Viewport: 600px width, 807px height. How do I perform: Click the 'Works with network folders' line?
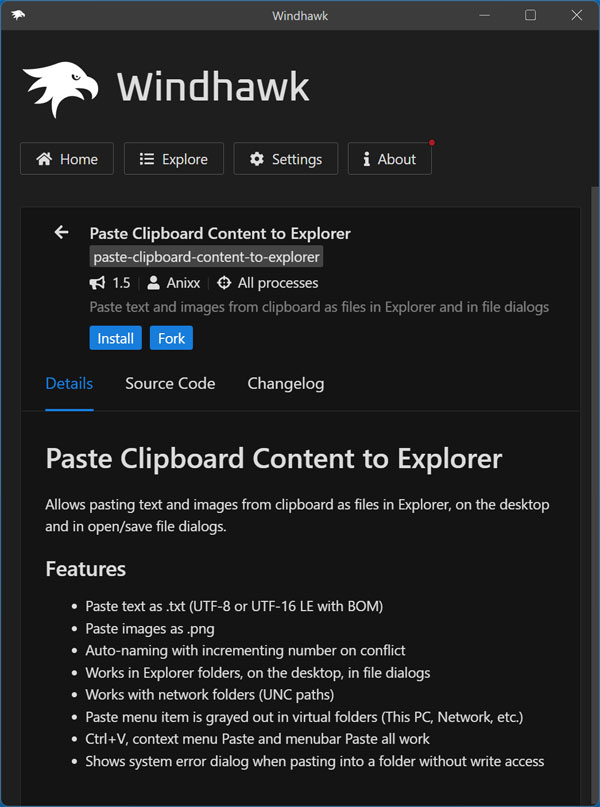pyautogui.click(x=210, y=695)
